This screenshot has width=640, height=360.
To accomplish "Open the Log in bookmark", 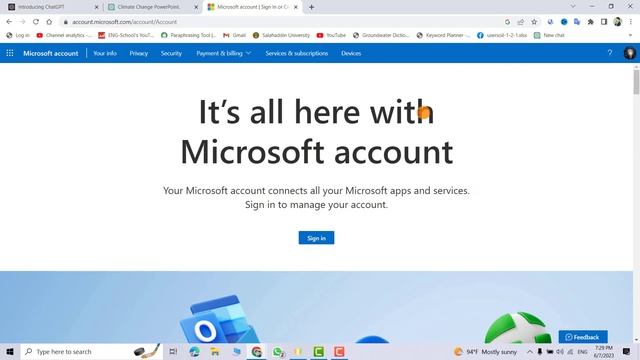I will (18, 36).
